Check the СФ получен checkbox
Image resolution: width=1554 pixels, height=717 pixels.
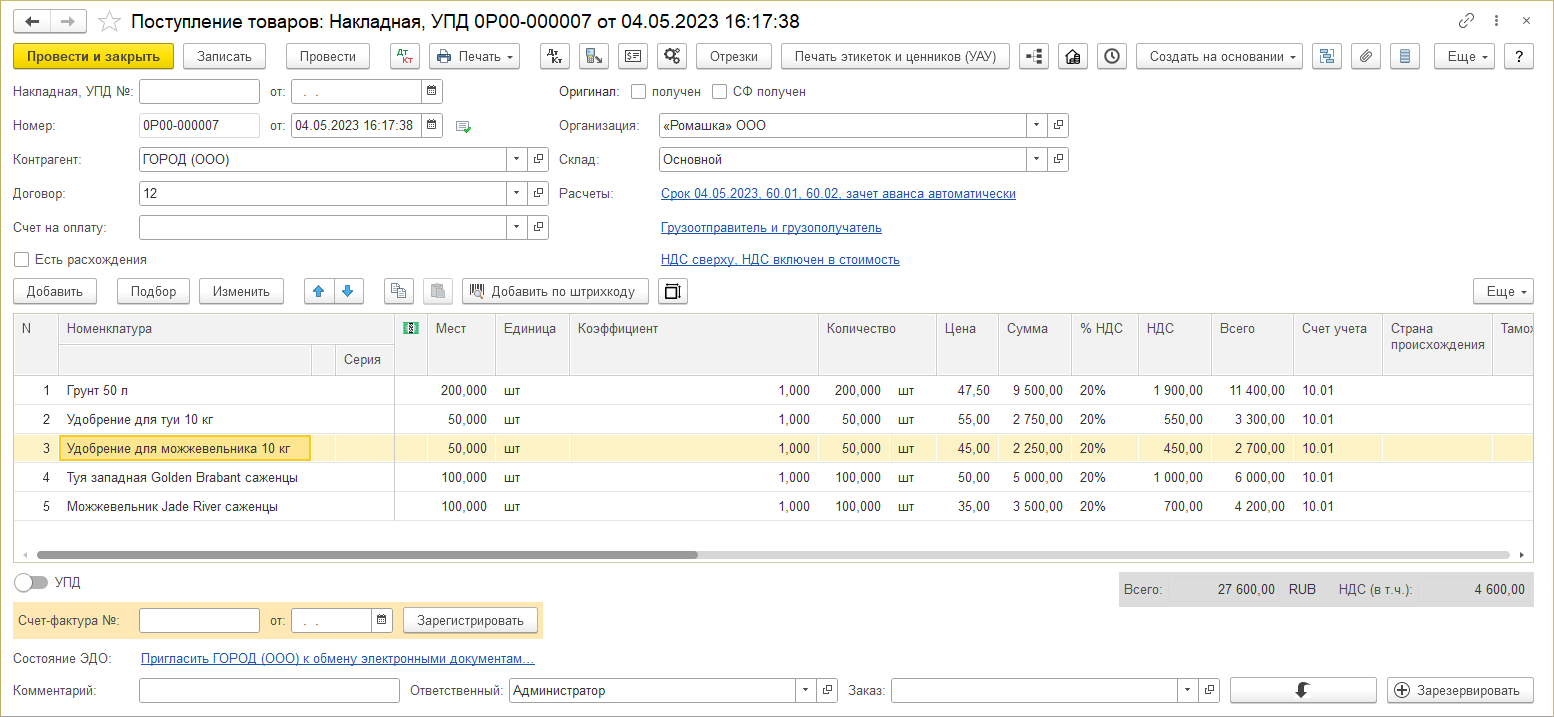[x=719, y=91]
